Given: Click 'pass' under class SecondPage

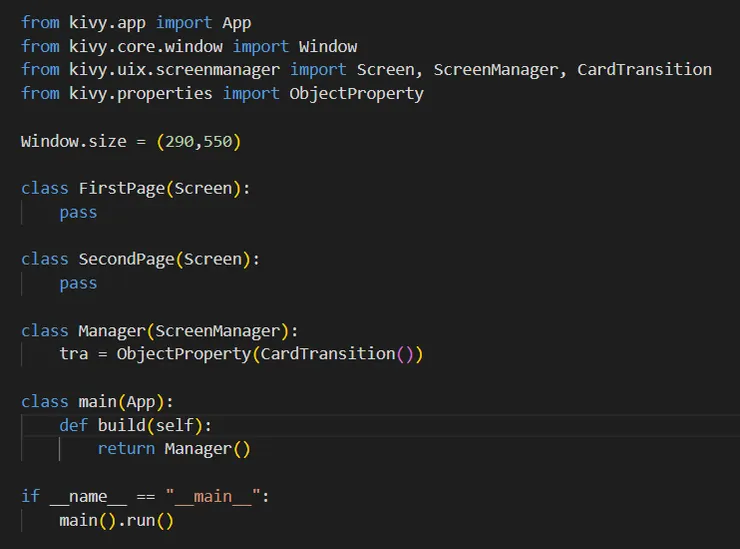Looking at the screenshot, I should pos(78,283).
